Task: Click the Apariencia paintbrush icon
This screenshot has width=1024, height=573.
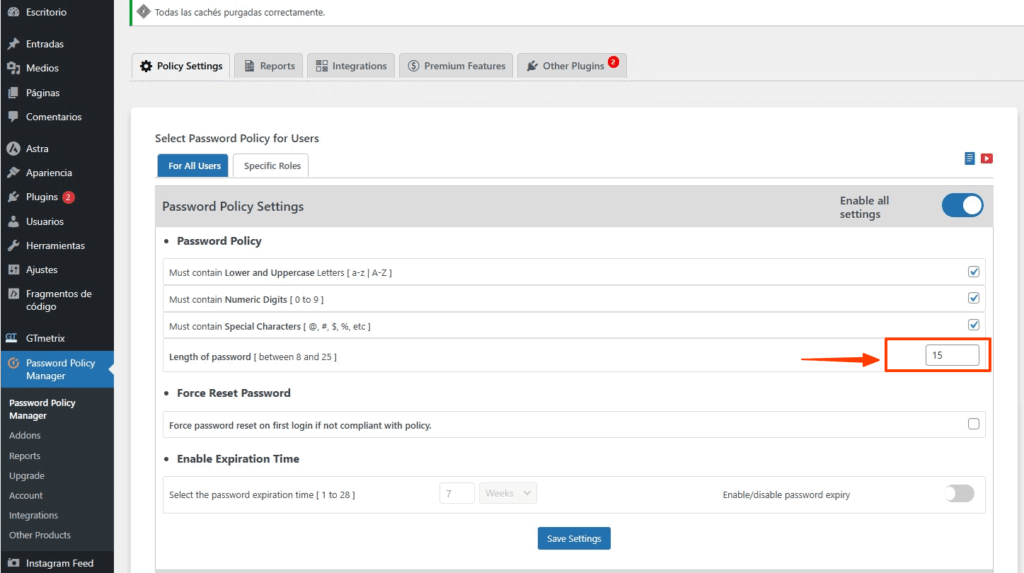Action: click(x=13, y=172)
